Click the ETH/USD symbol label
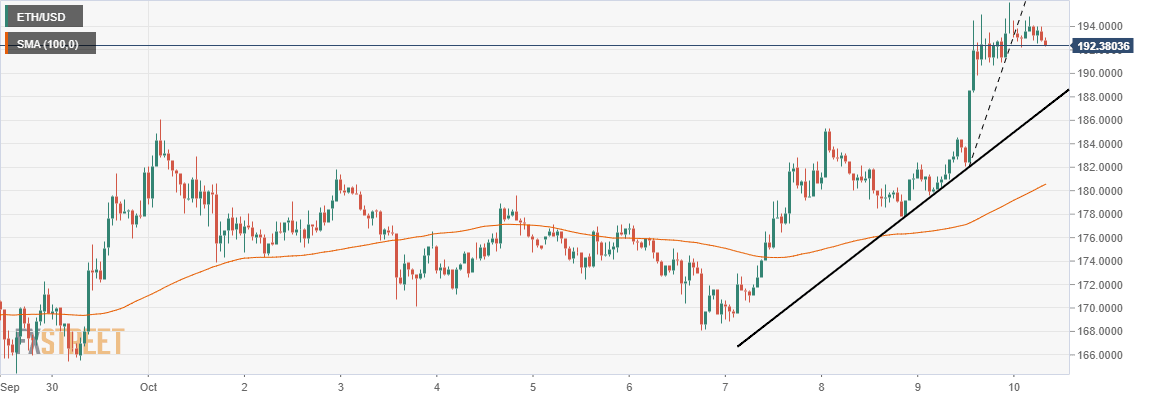 click(43, 17)
